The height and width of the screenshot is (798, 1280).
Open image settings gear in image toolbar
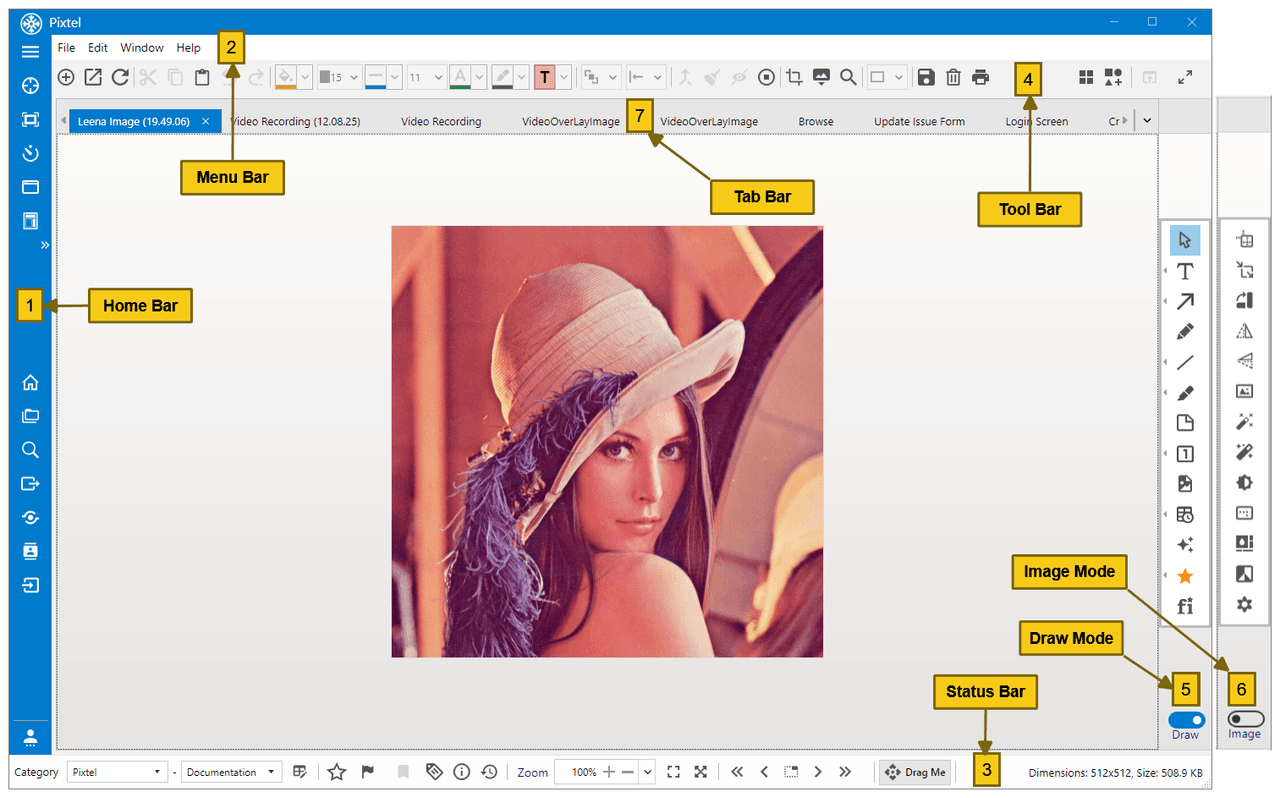[1244, 604]
